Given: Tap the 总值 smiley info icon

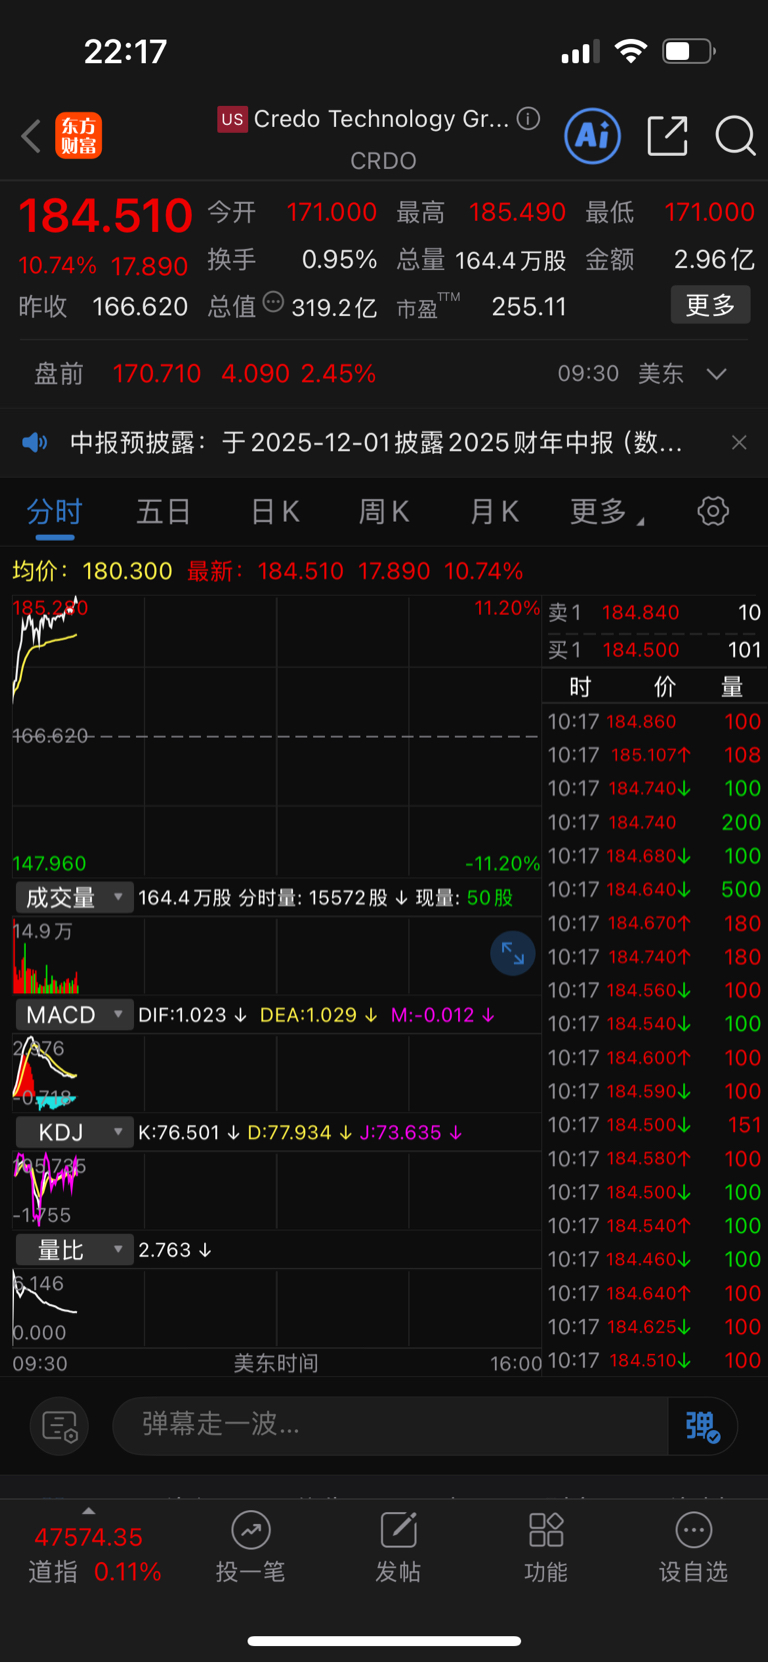Looking at the screenshot, I should click(273, 303).
